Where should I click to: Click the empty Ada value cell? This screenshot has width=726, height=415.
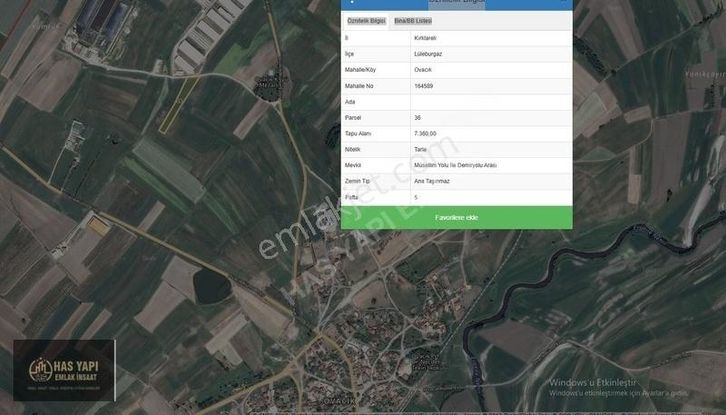point(491,102)
